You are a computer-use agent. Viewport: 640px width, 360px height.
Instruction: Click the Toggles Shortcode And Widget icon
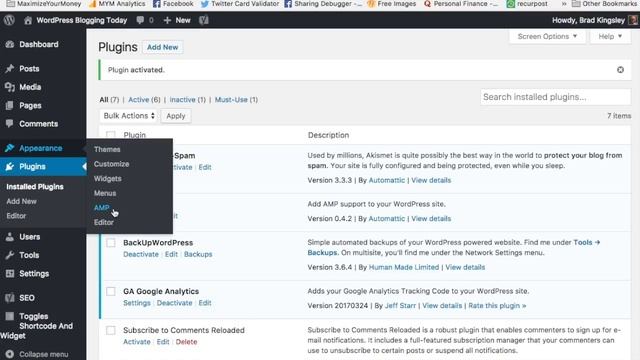[x=10, y=316]
